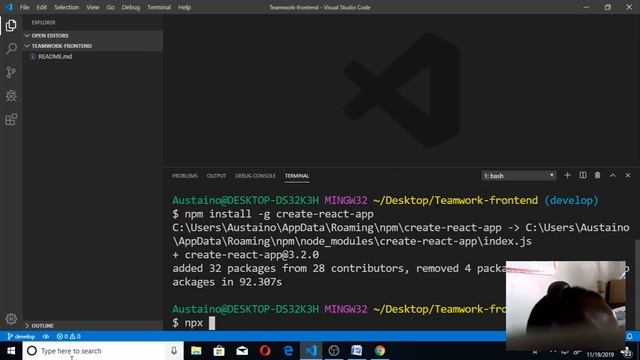Open the Manage gear at activity bar bottom
Screen dimensions: 640x360
coord(11,319)
